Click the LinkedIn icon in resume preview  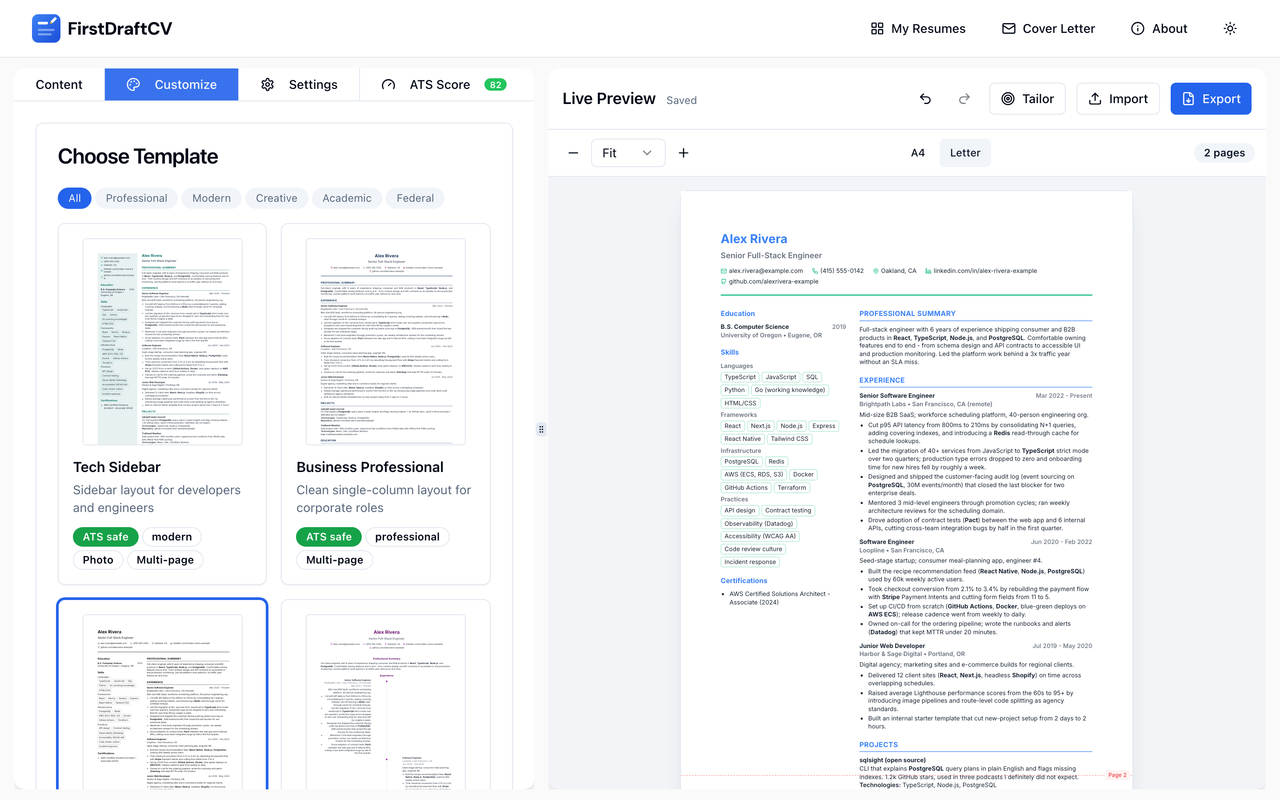(928, 271)
